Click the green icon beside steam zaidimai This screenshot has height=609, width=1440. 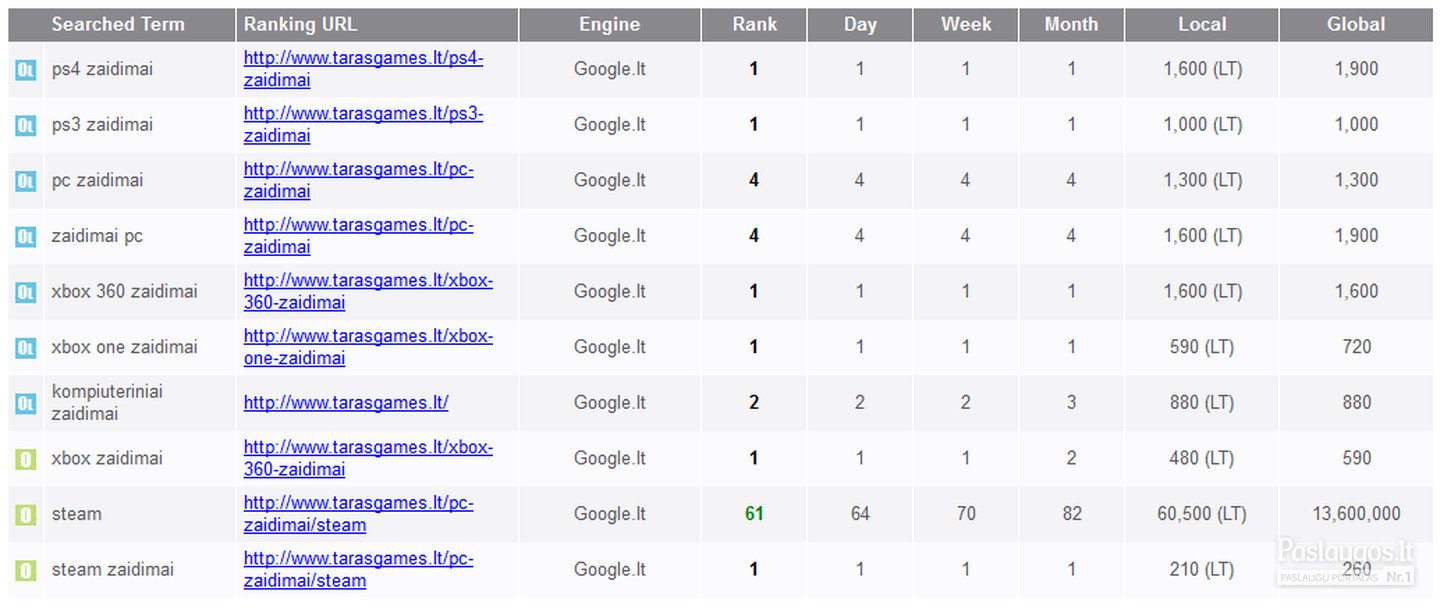[25, 571]
